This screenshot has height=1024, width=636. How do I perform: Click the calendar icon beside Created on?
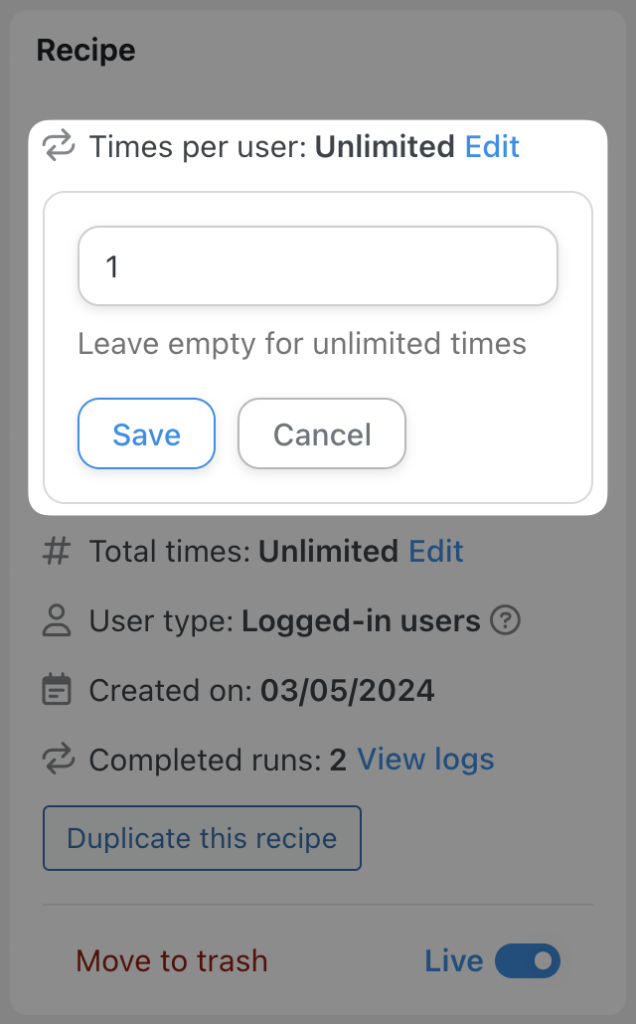(58, 690)
